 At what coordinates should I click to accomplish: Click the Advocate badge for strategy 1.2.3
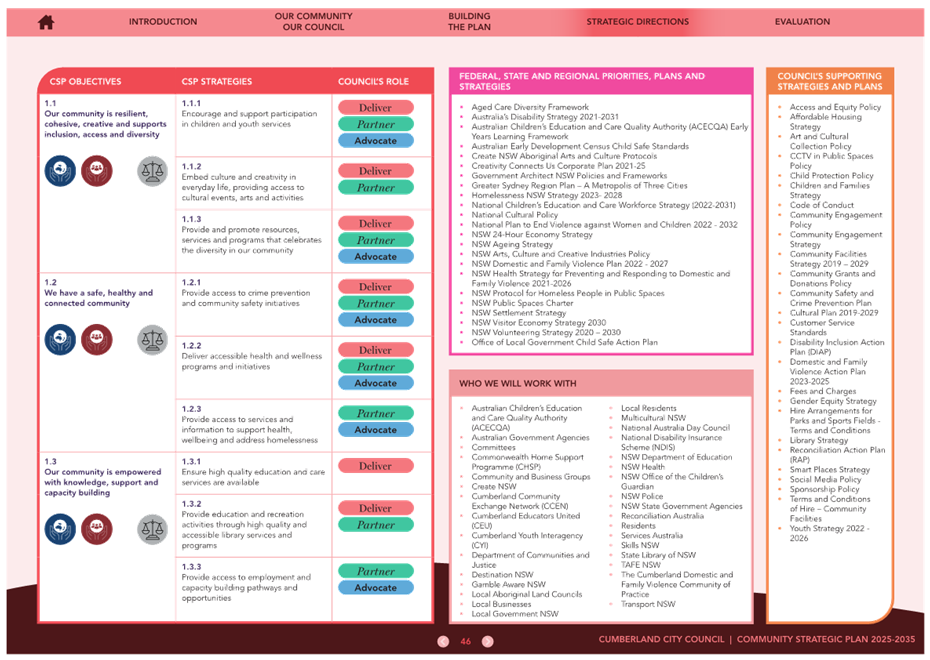point(375,430)
